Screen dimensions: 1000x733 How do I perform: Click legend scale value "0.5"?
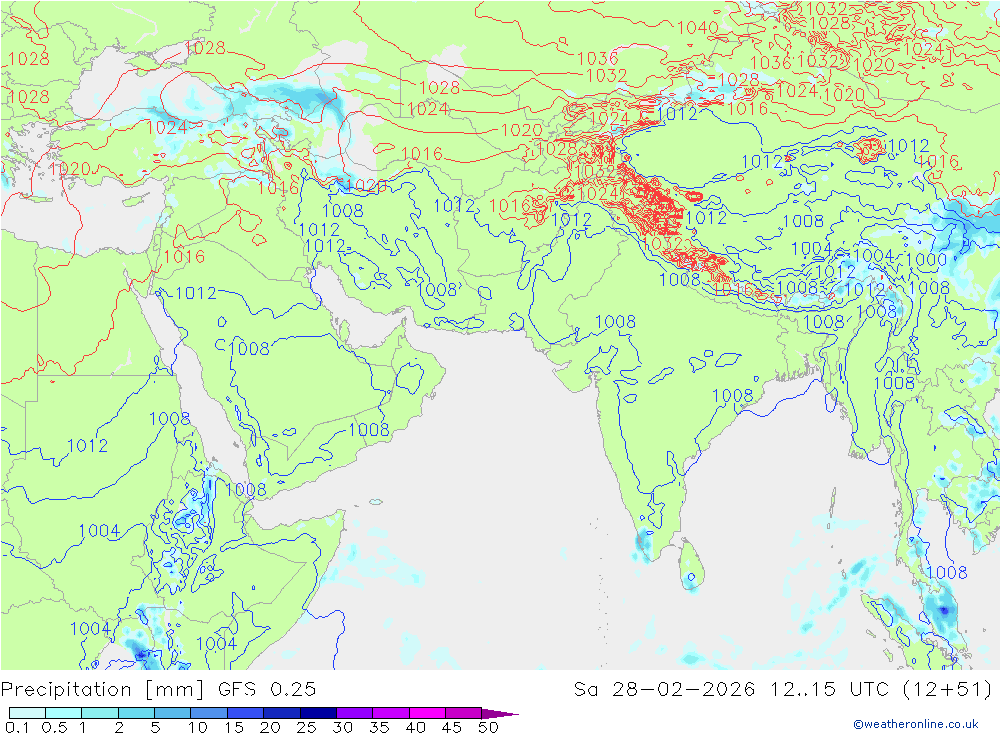[54, 727]
